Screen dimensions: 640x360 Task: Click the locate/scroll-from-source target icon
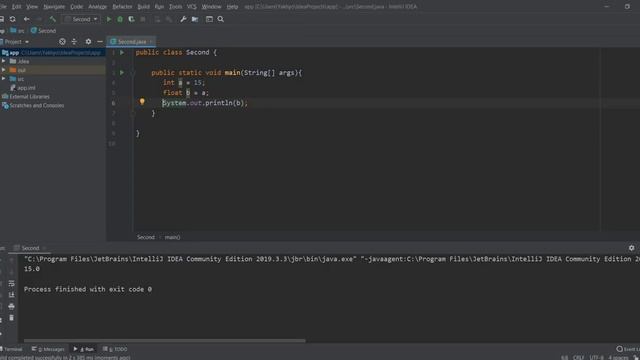click(62, 42)
